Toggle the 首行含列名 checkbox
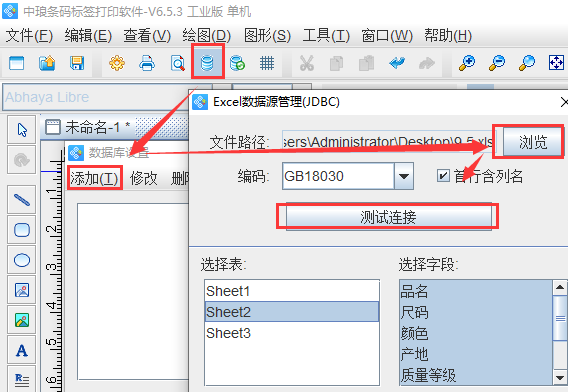The height and width of the screenshot is (392, 568). pyautogui.click(x=443, y=176)
